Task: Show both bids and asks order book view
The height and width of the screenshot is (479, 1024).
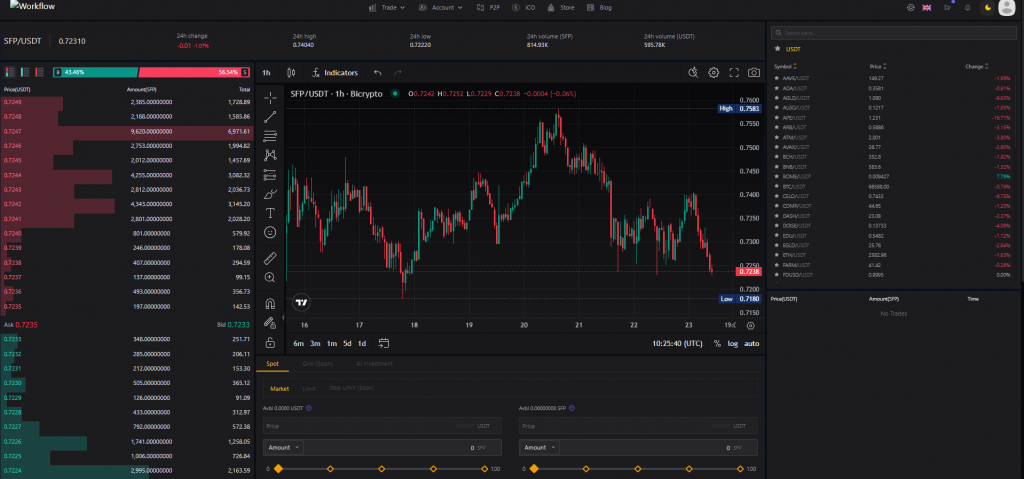Action: (9, 72)
